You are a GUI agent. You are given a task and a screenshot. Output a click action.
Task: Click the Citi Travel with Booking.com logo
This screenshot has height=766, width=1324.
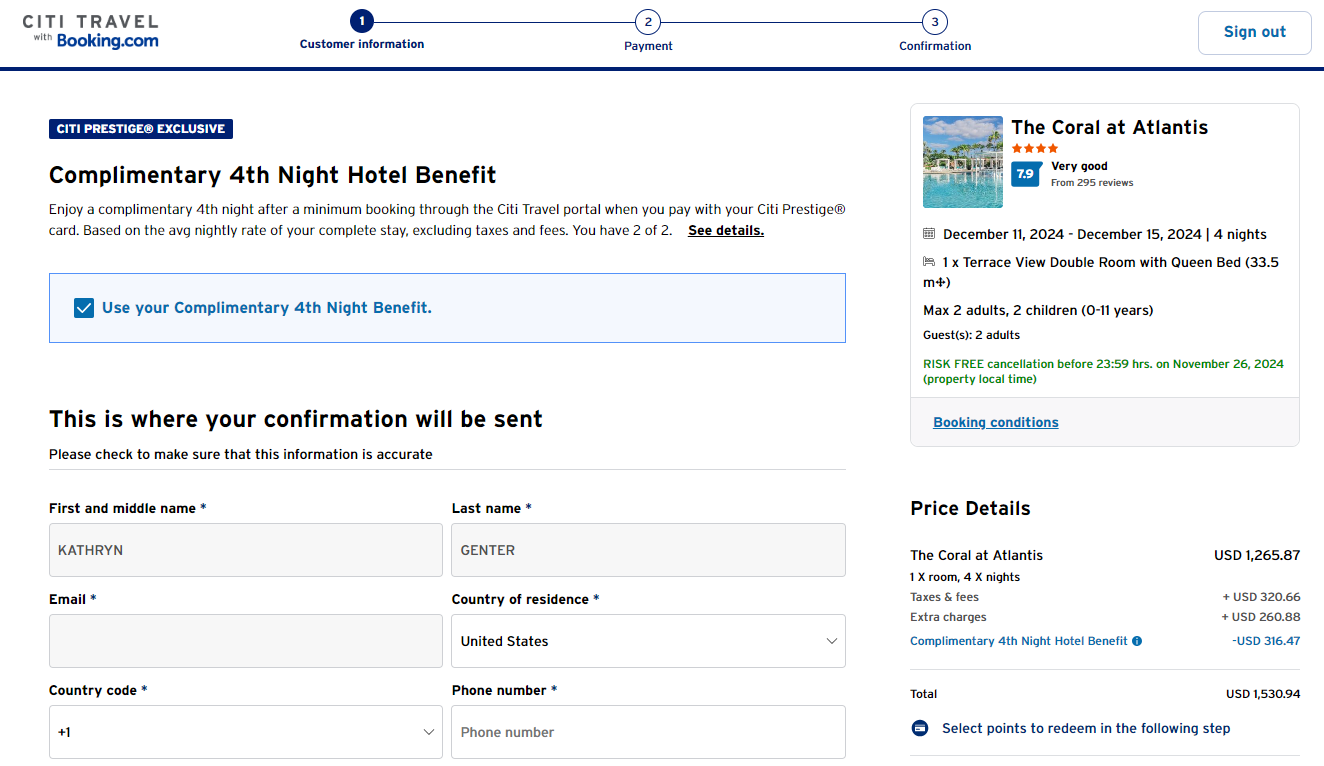click(x=91, y=31)
